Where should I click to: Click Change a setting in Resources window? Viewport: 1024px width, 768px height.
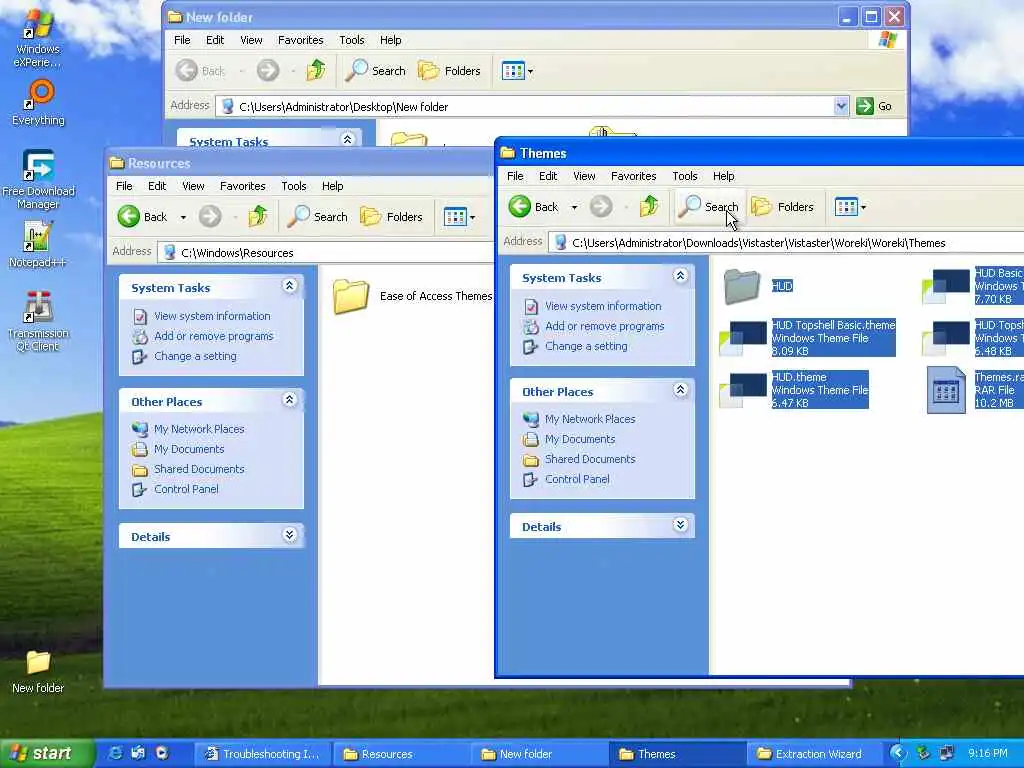195,357
